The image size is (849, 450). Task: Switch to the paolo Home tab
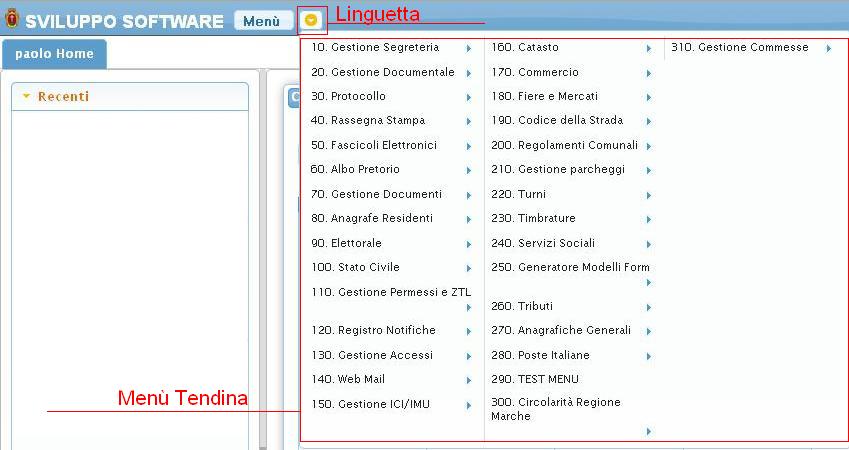(x=54, y=54)
